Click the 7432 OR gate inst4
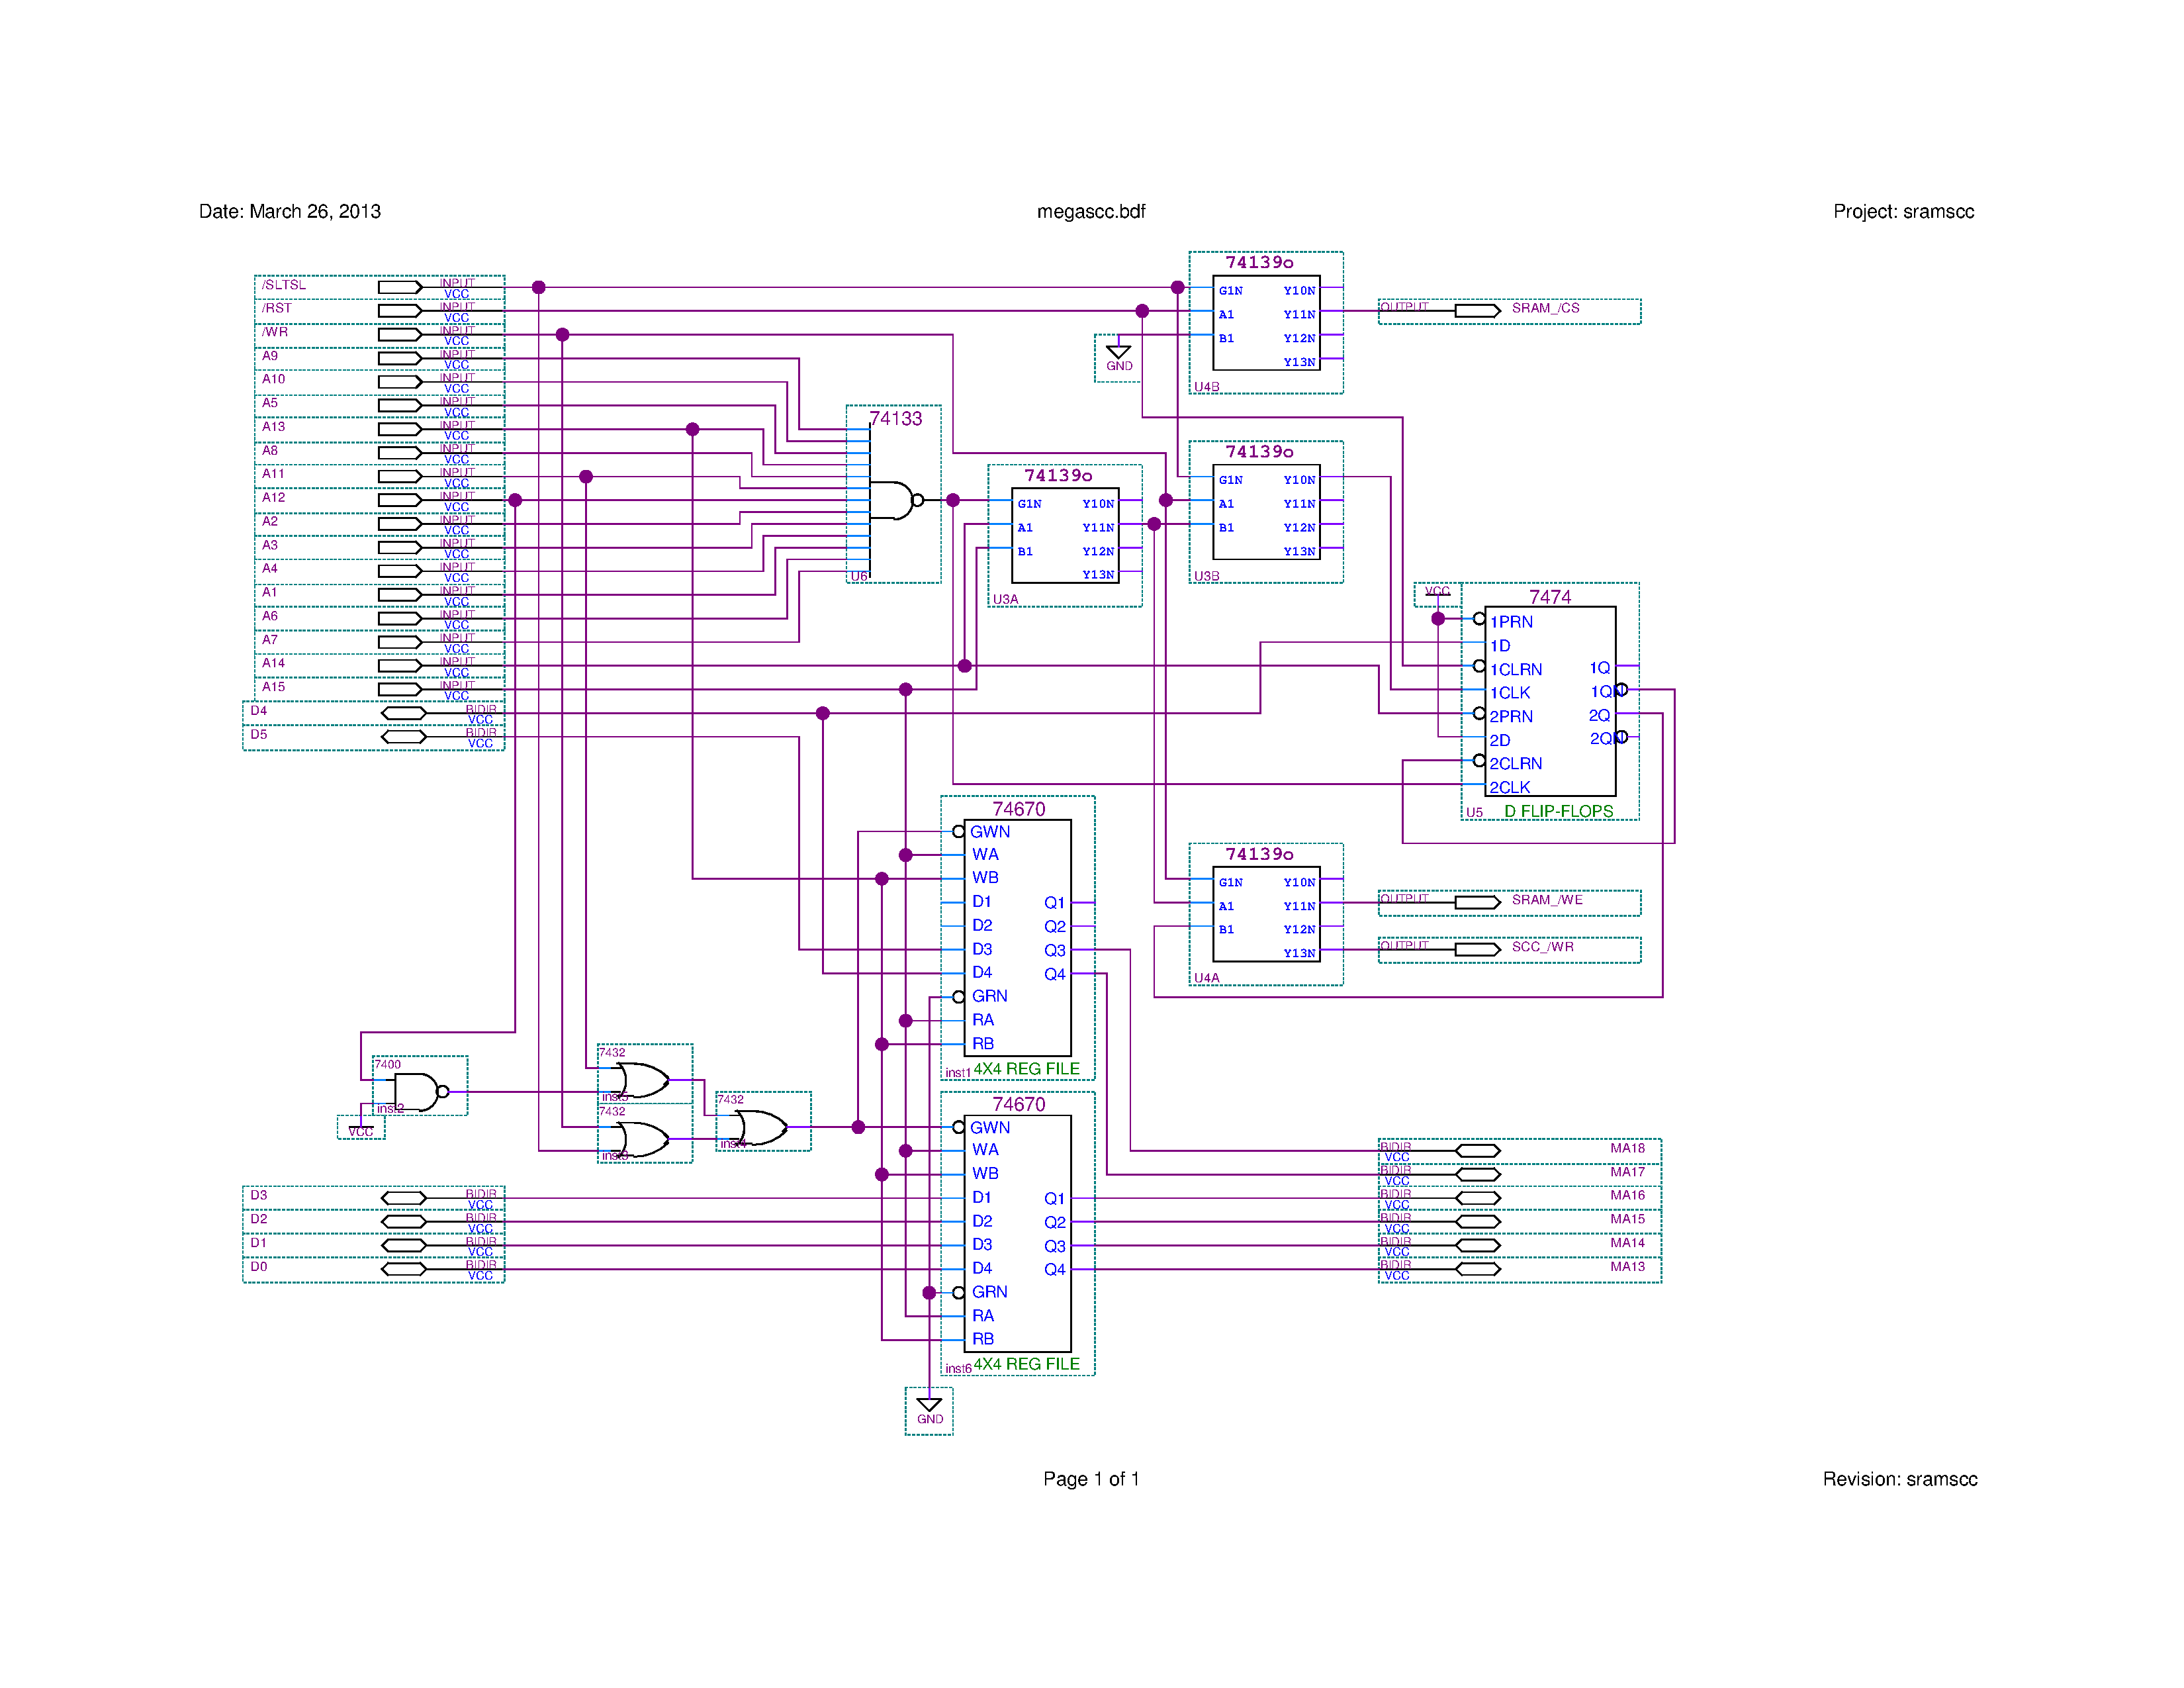The width and height of the screenshot is (2184, 1688). tap(761, 1127)
